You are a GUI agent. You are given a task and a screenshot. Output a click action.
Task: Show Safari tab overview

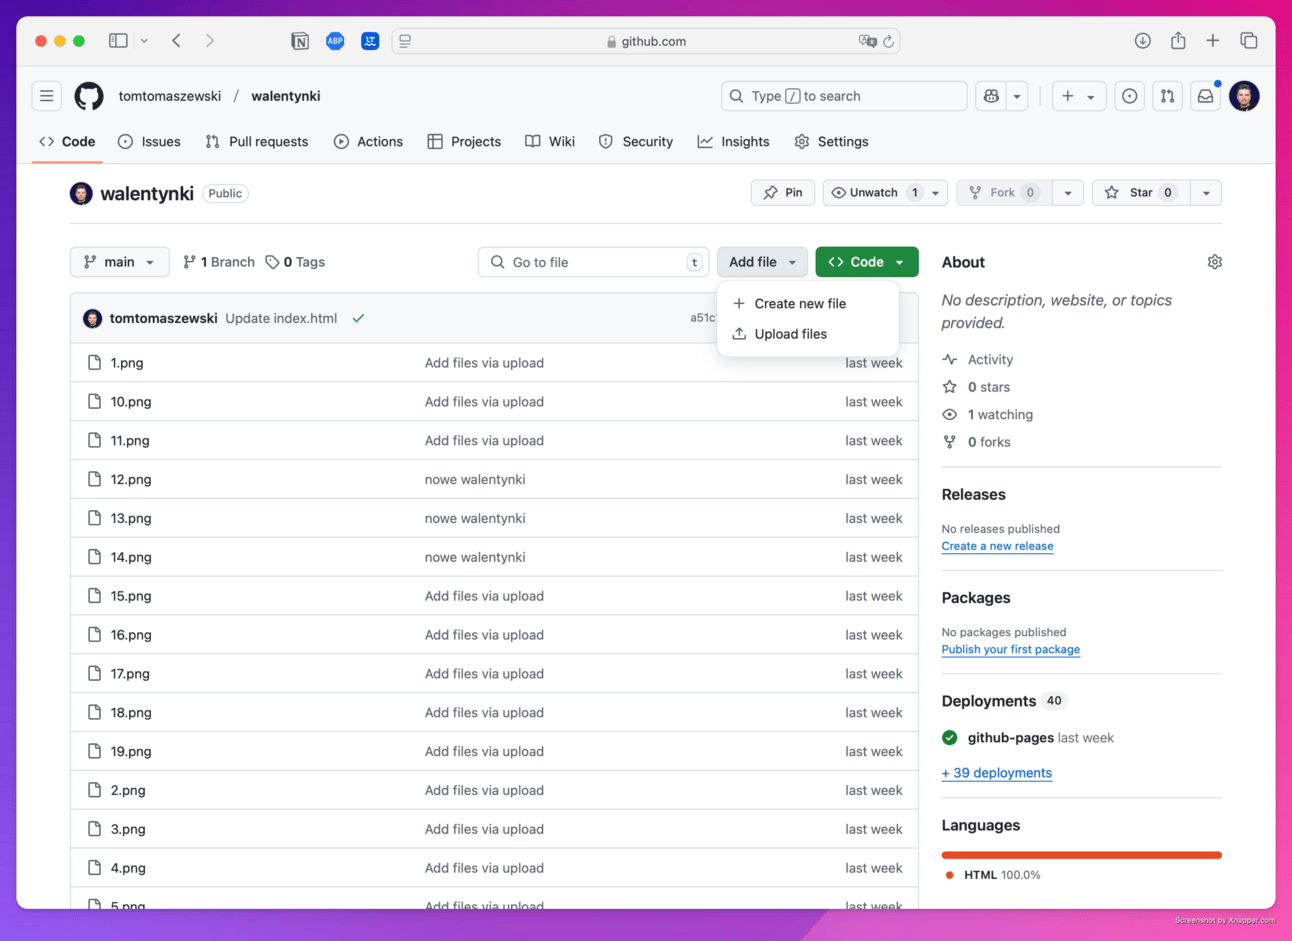pos(1248,41)
